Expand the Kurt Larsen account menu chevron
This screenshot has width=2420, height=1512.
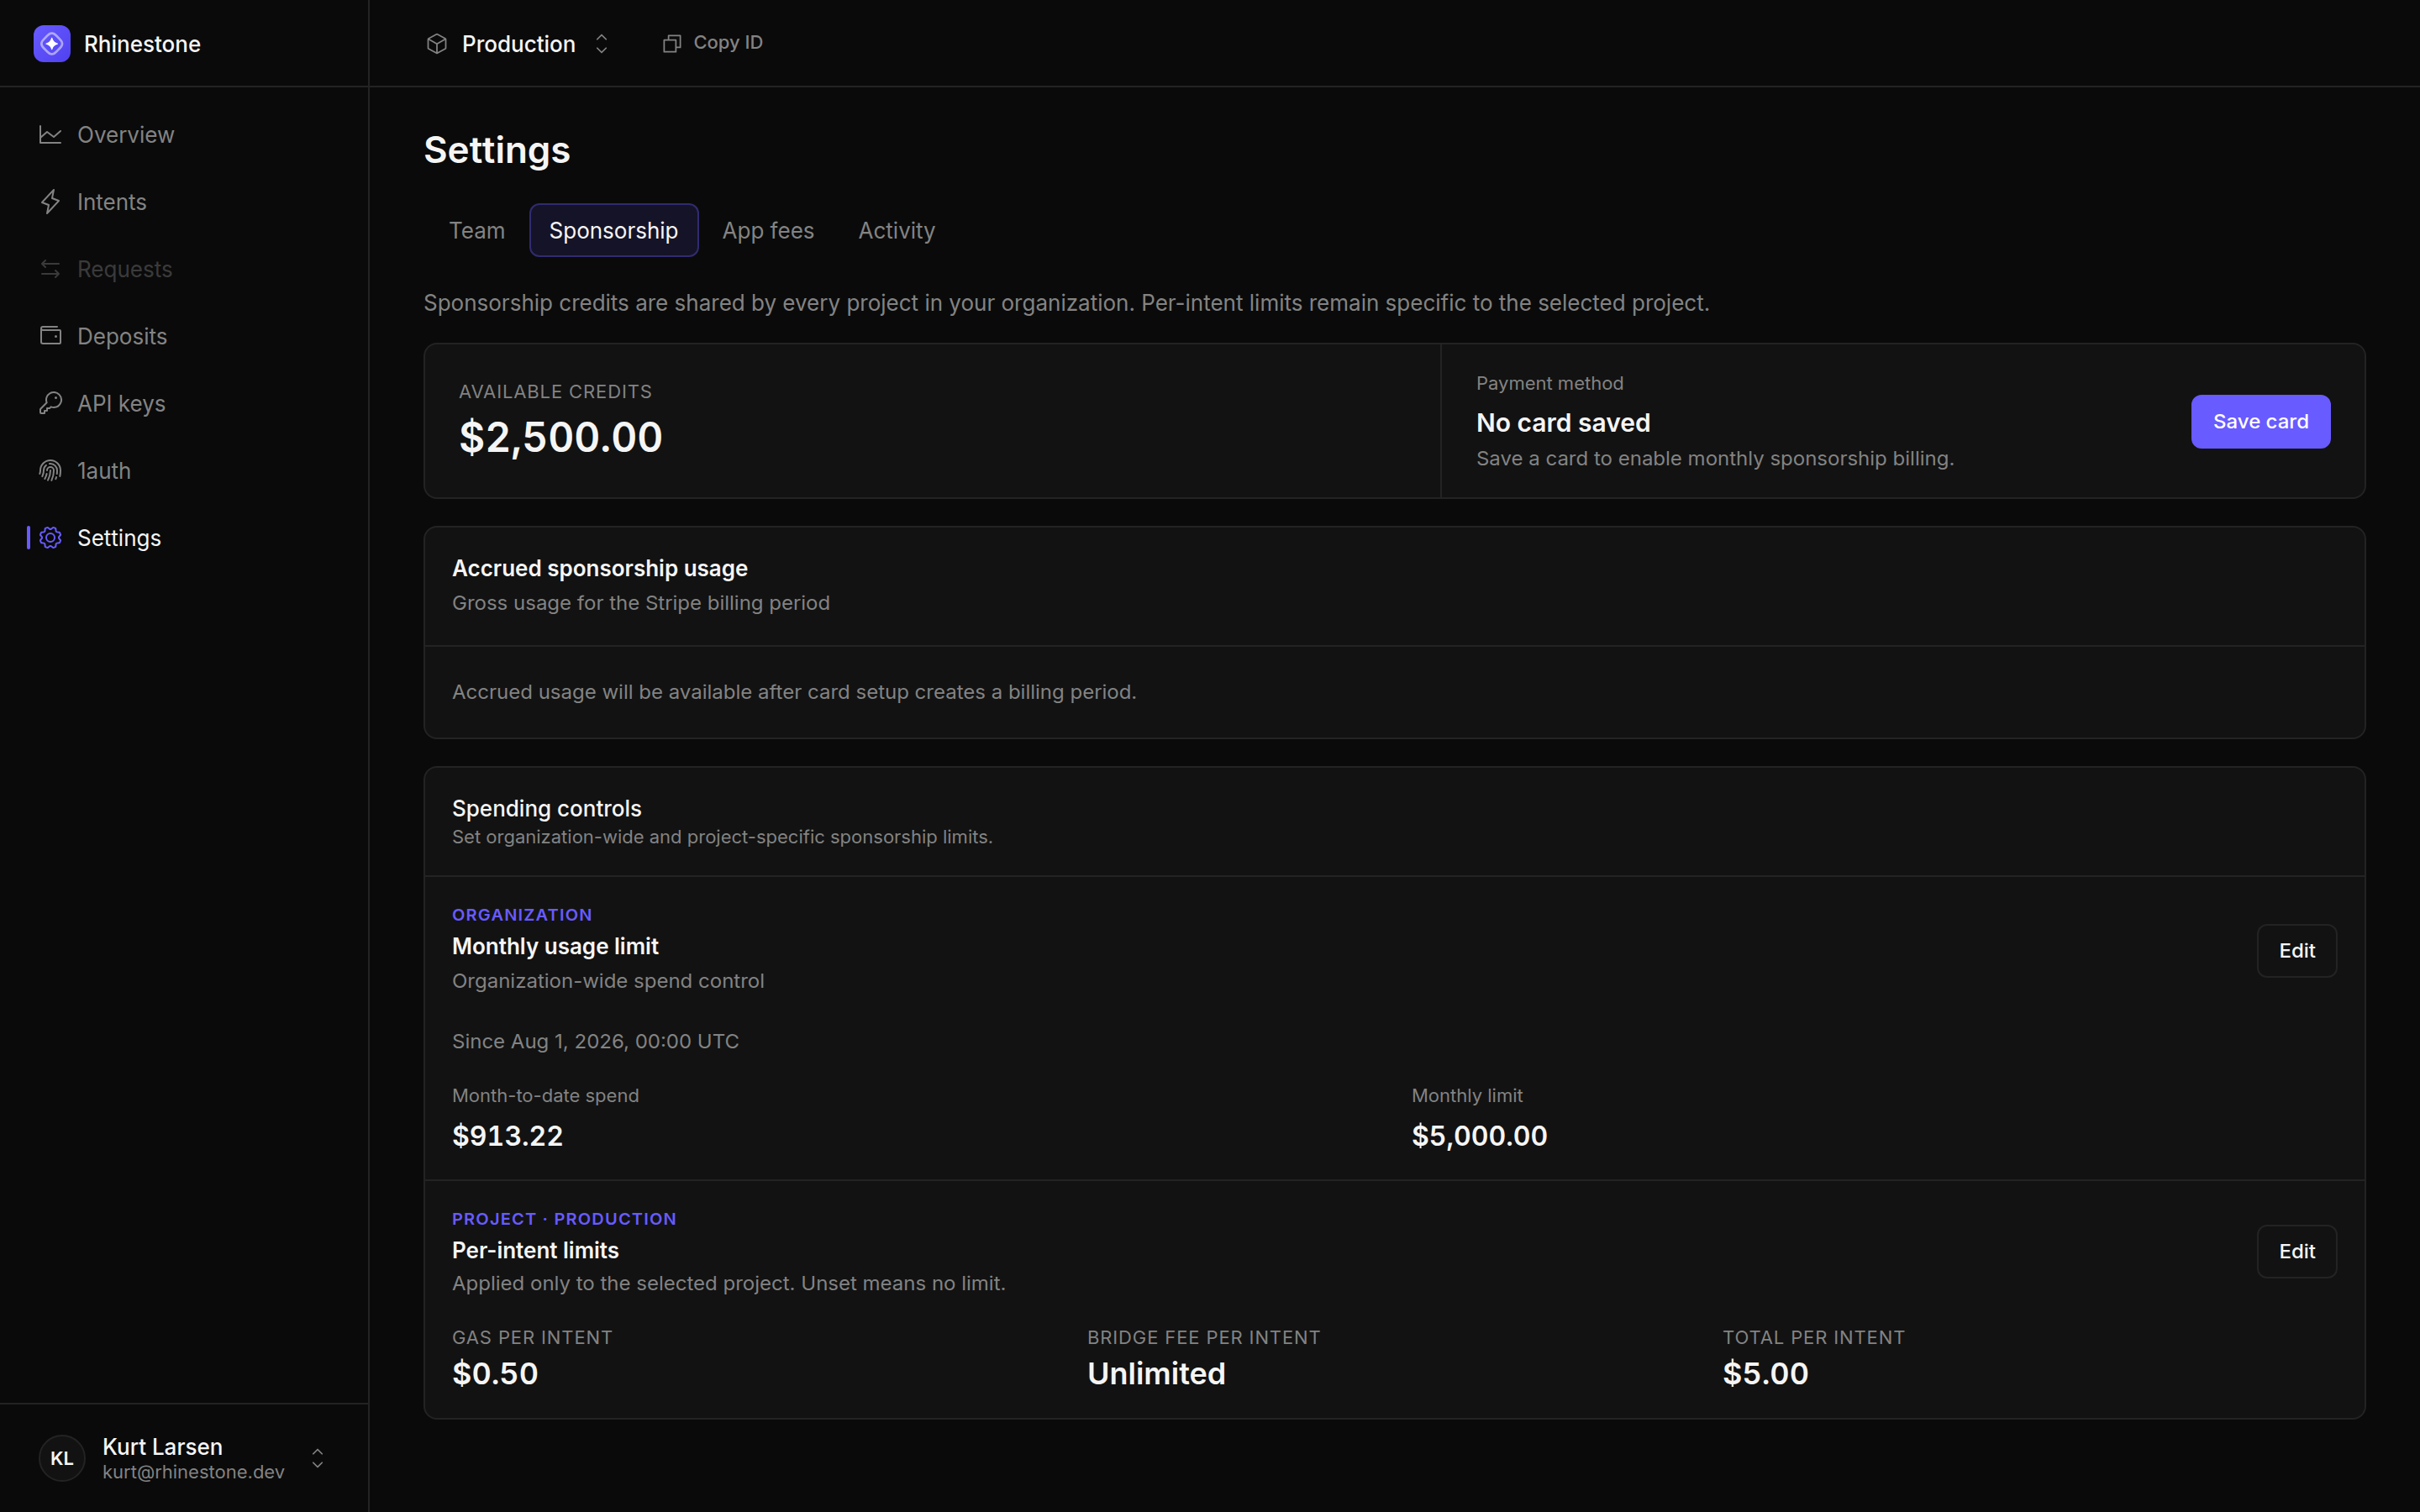(x=318, y=1458)
